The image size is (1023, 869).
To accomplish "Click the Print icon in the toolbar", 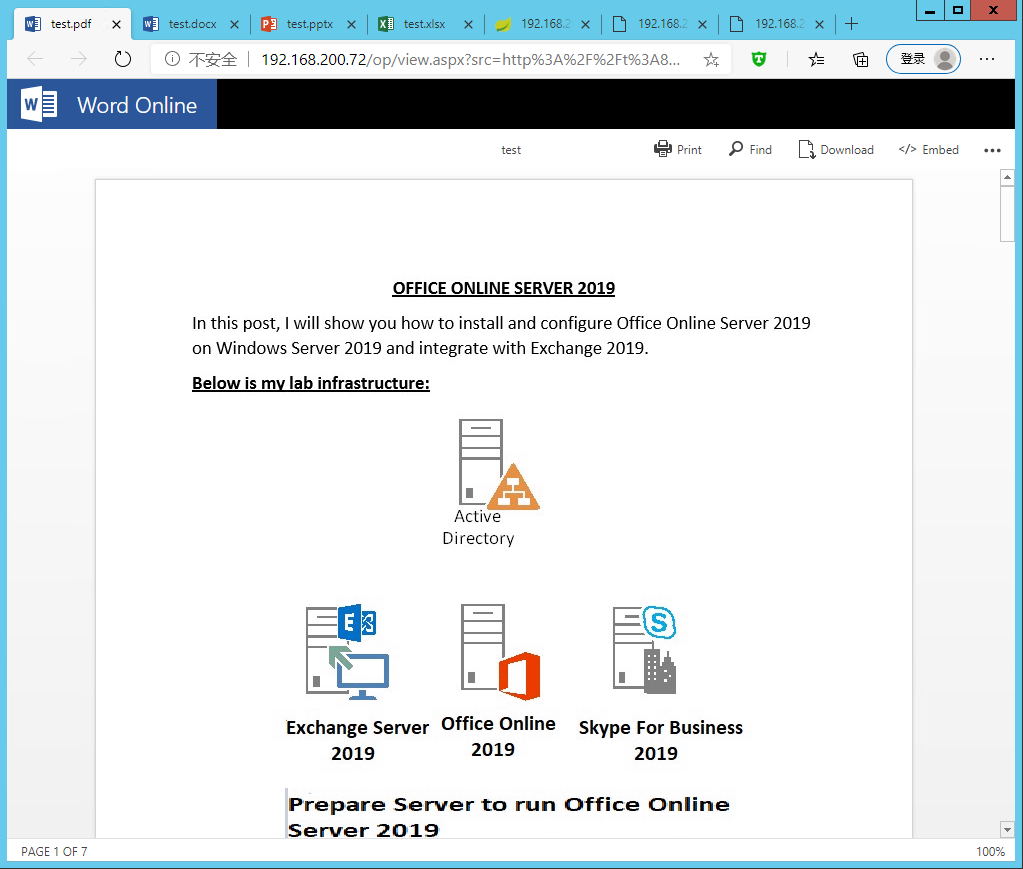I will point(662,149).
